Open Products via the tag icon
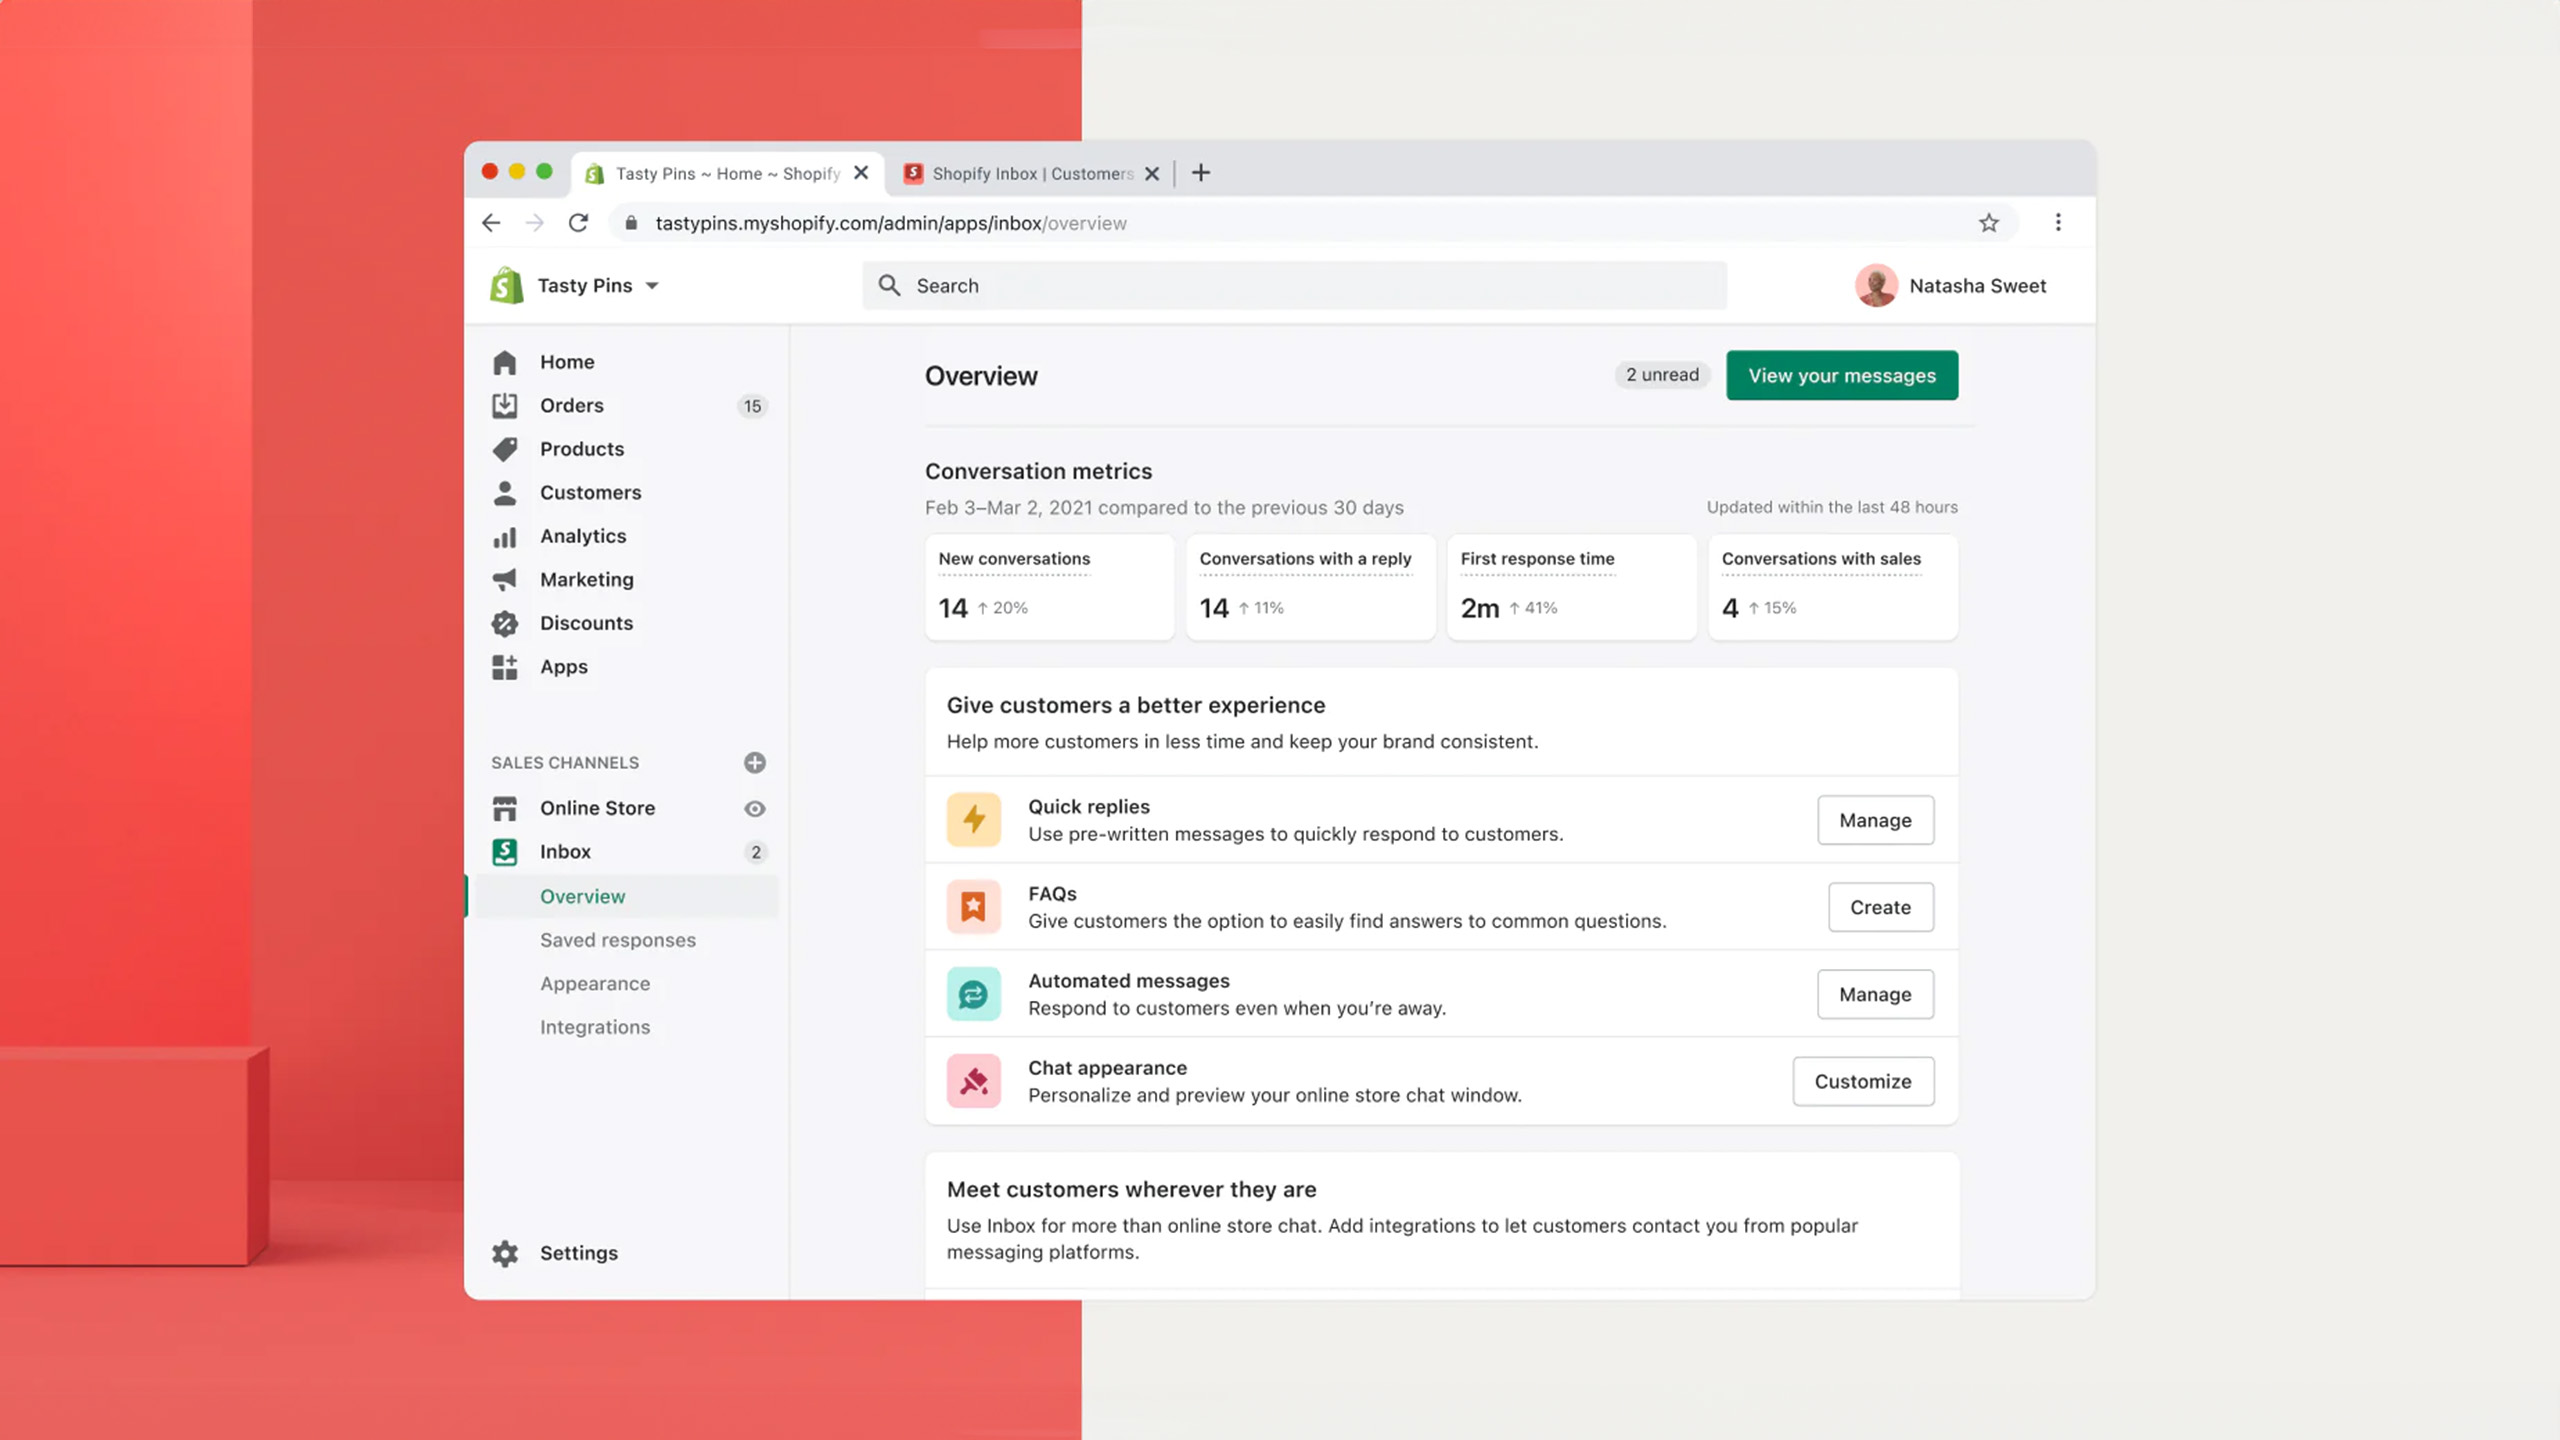The height and width of the screenshot is (1440, 2560). tap(505, 449)
